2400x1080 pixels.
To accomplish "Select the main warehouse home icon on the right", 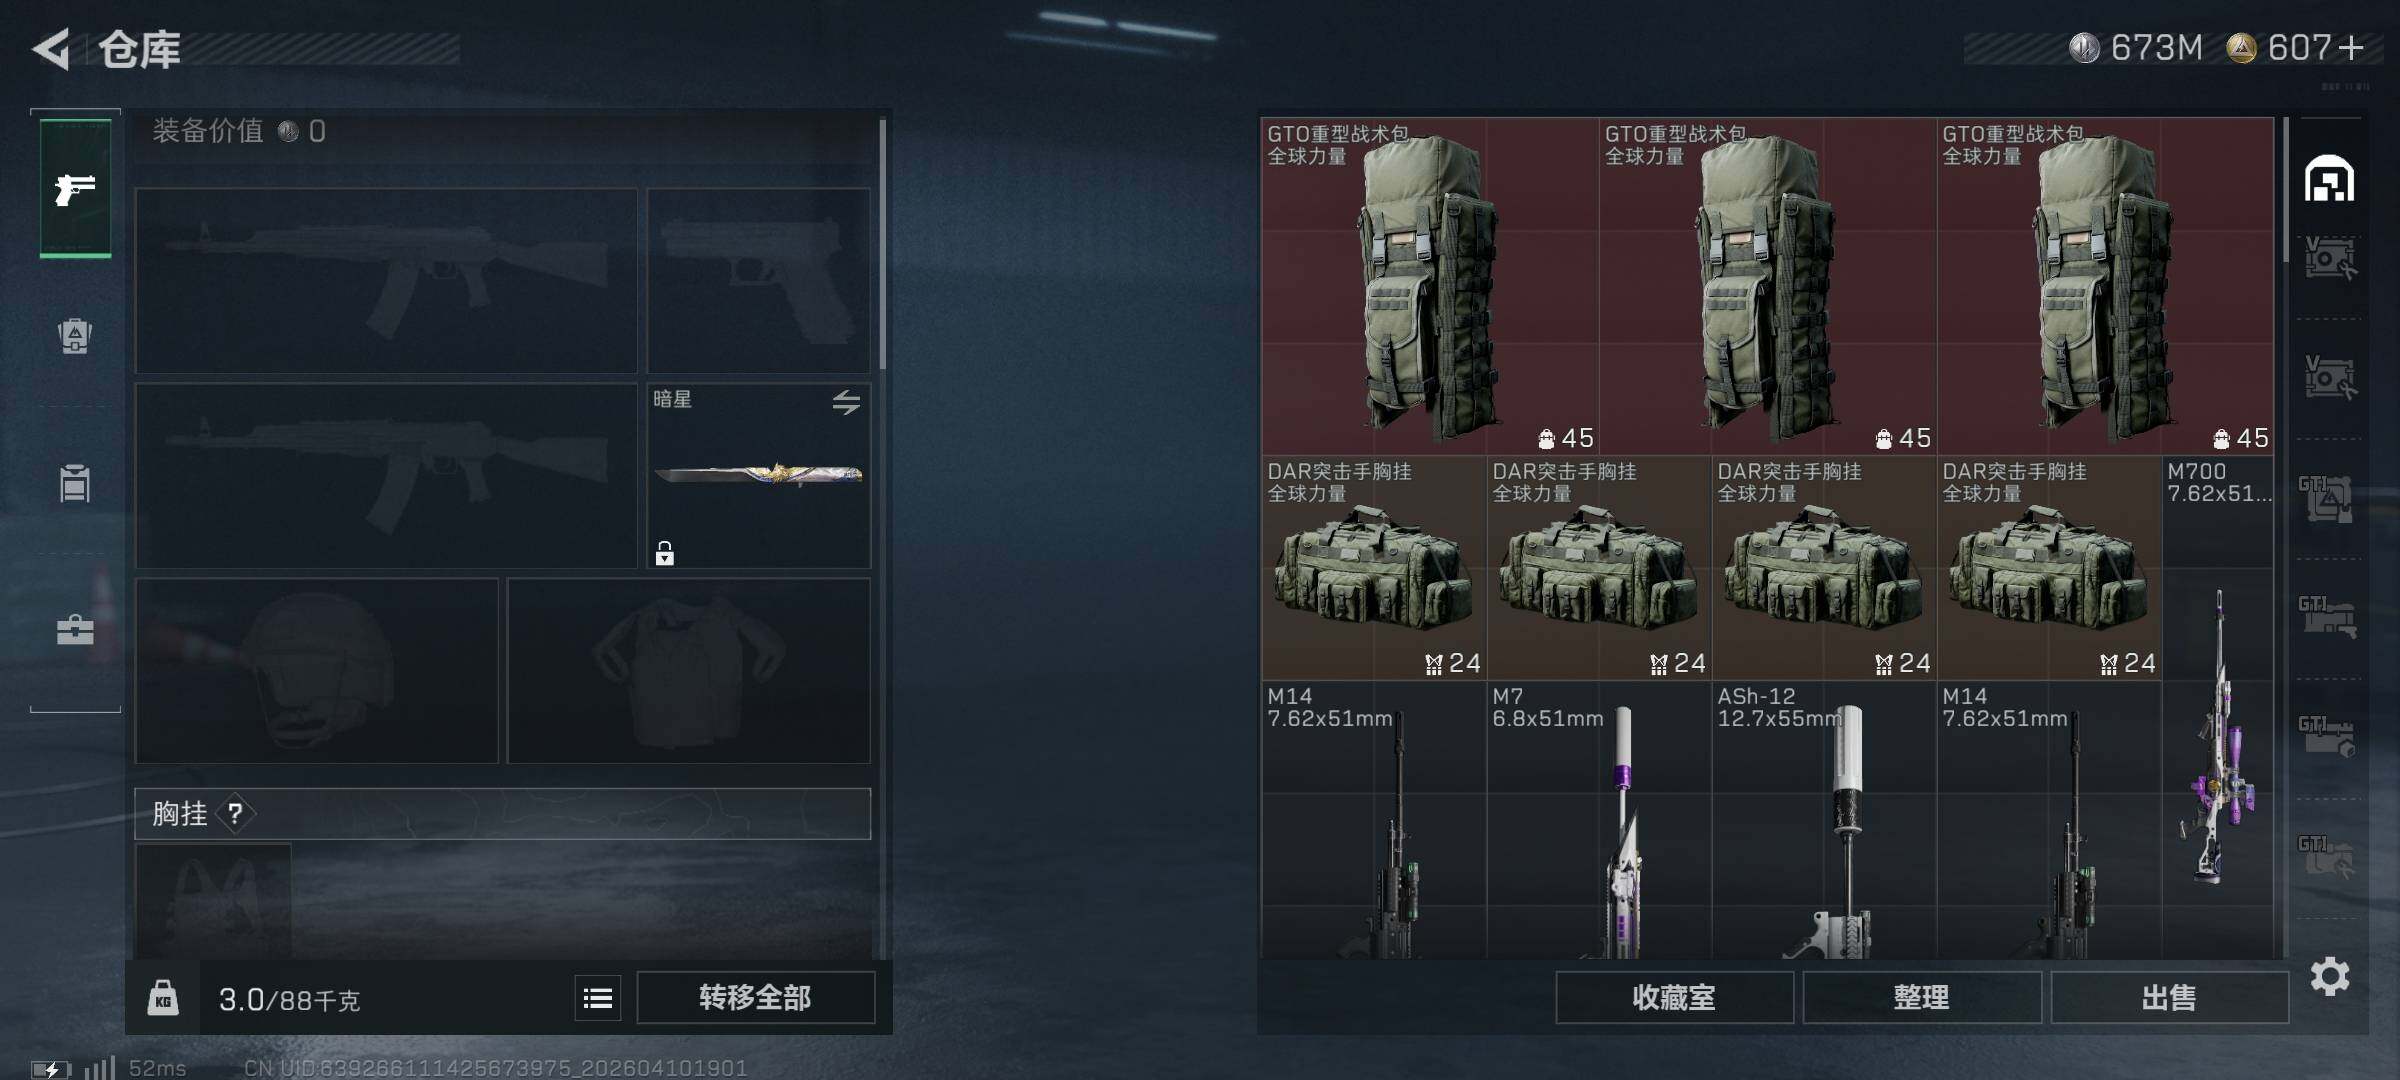I will [x=2329, y=179].
